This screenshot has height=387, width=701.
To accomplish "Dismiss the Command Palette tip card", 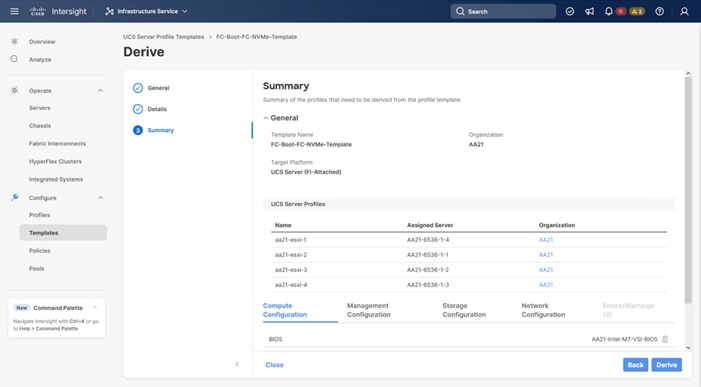I will (95, 307).
